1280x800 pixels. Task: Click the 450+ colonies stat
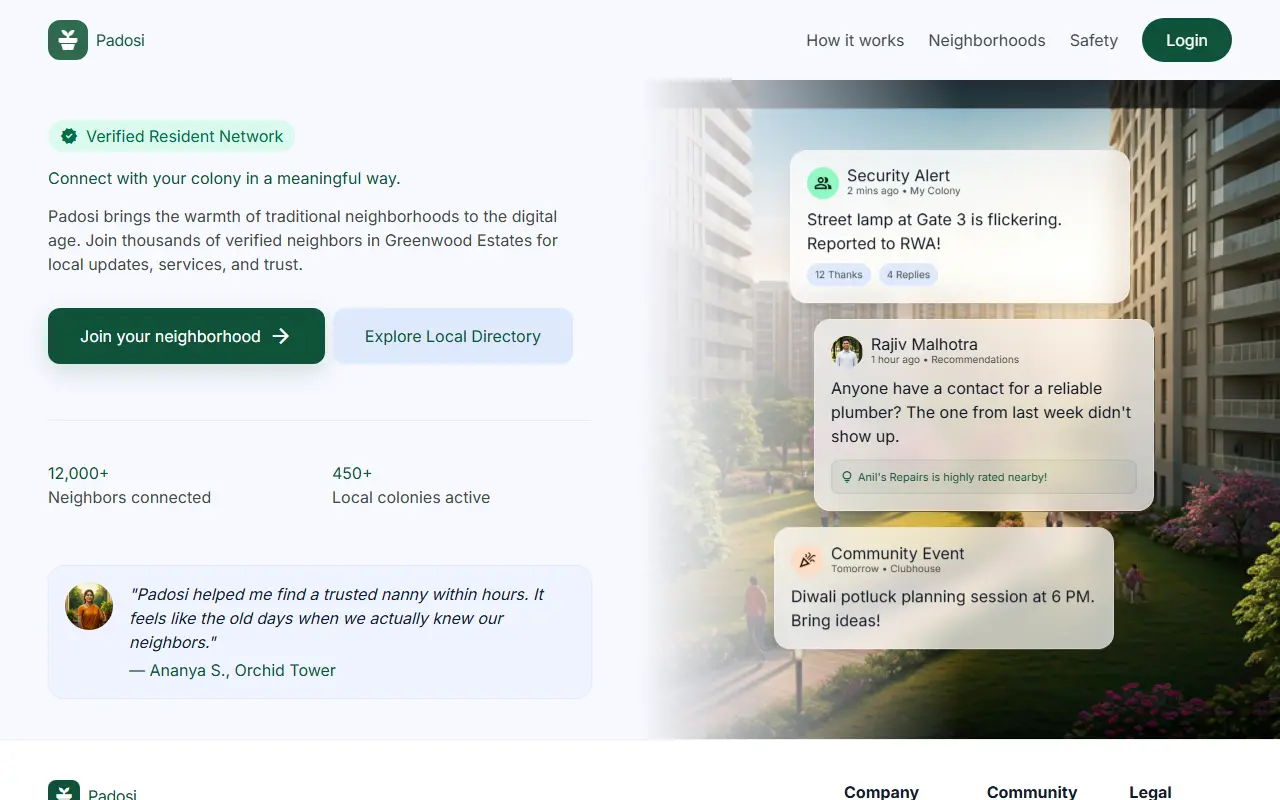point(411,485)
